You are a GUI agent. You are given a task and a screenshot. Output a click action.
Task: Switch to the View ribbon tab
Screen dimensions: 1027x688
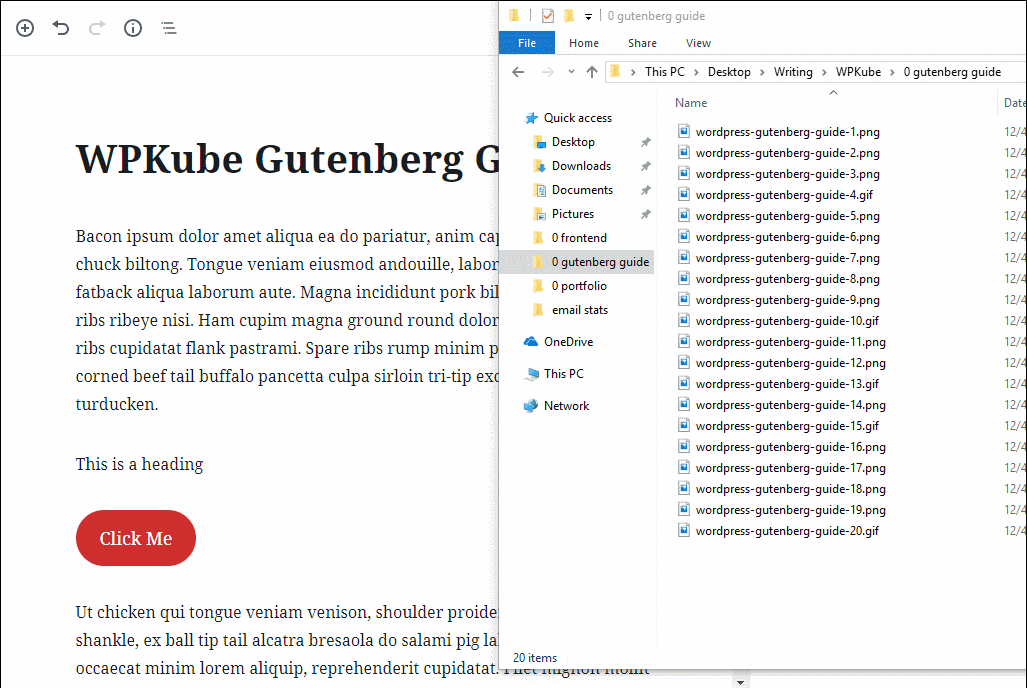coord(698,43)
